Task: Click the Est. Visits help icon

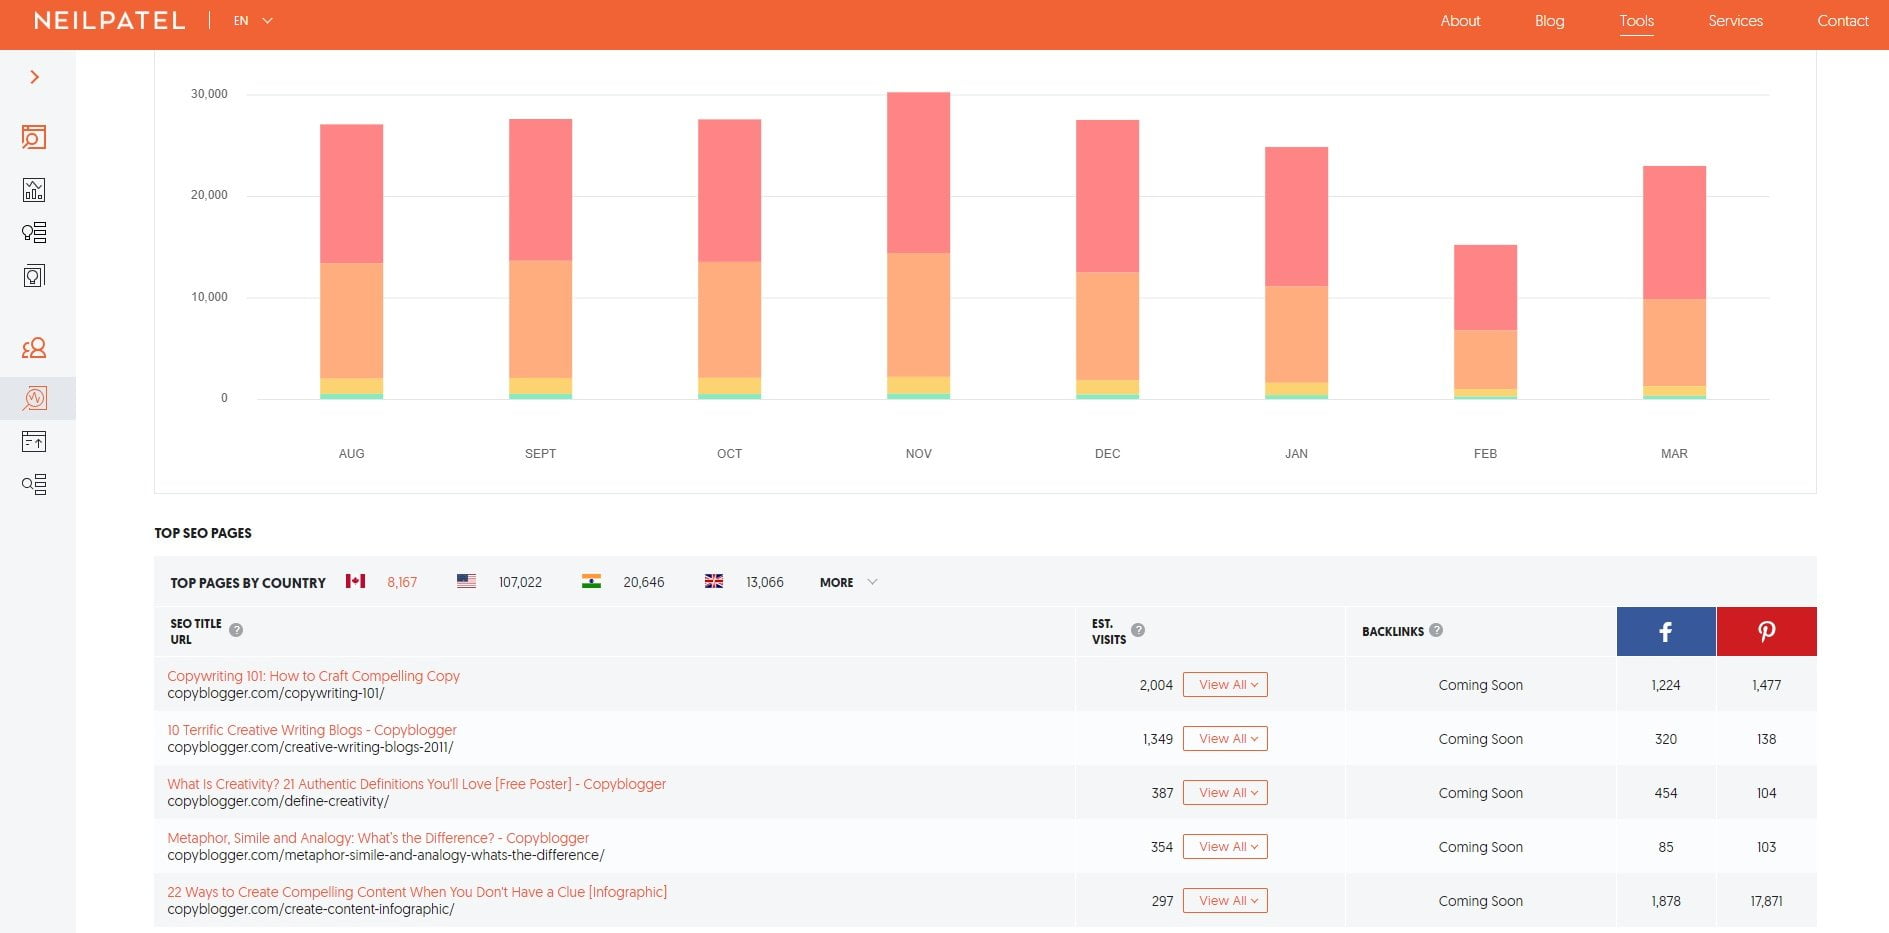Action: 1138,630
